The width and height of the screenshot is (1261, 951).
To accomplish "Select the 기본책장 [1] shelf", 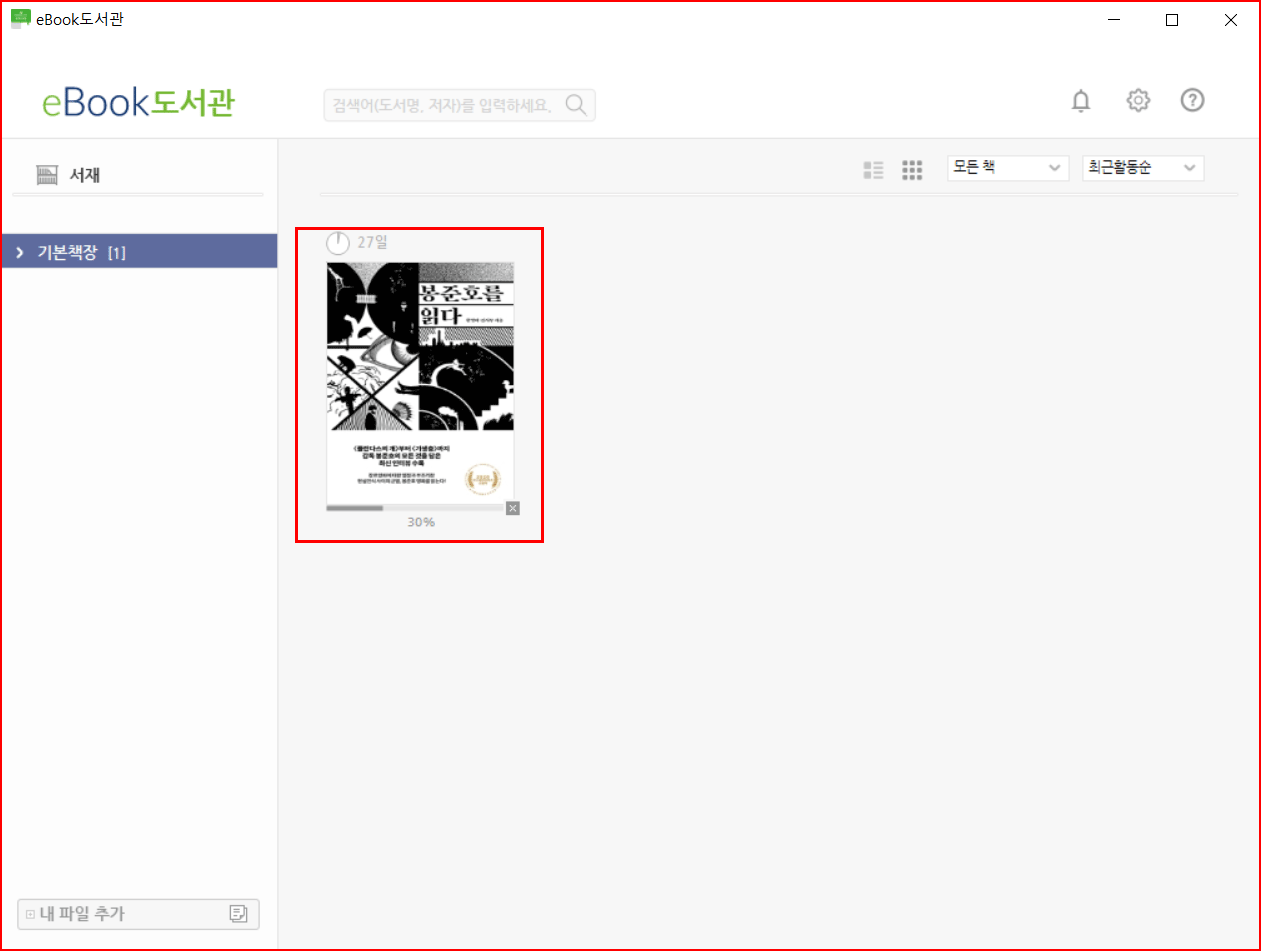I will tap(139, 251).
